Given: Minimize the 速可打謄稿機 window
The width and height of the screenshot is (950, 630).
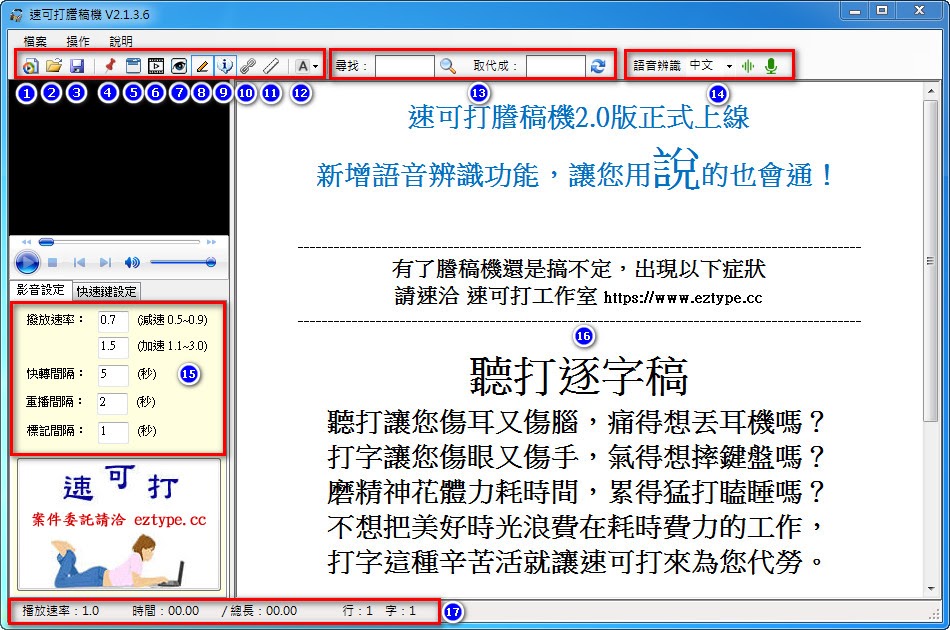Looking at the screenshot, I should tap(855, 11).
